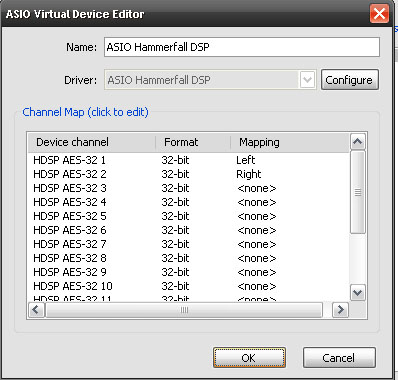The height and width of the screenshot is (380, 398).
Task: Click the Cancel button
Action: [x=339, y=358]
